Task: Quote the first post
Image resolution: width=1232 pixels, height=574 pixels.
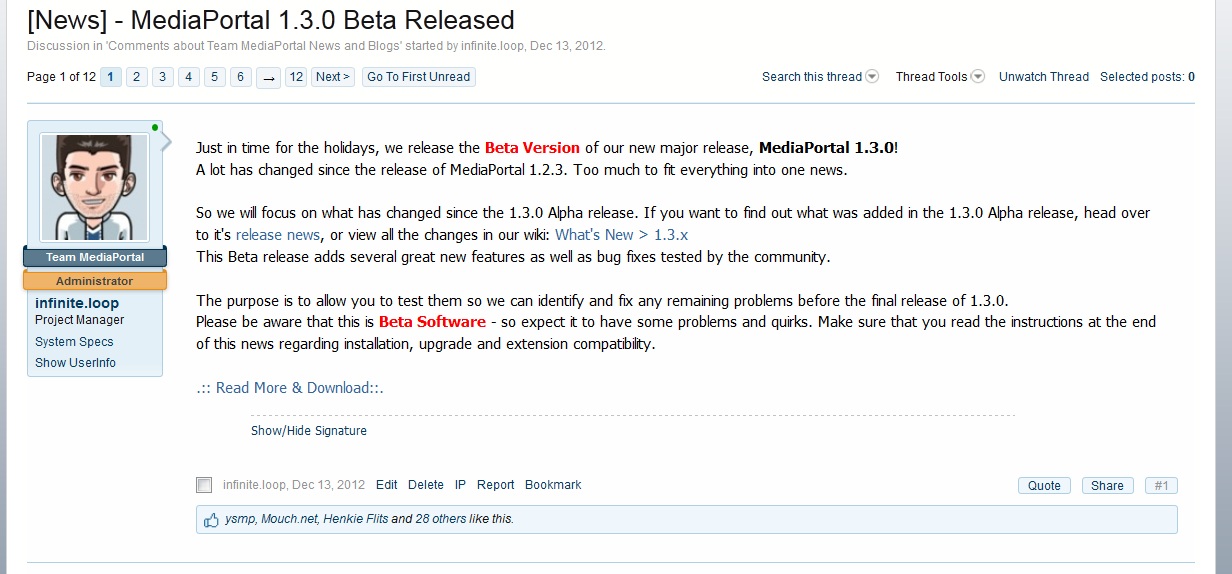Action: 1044,486
